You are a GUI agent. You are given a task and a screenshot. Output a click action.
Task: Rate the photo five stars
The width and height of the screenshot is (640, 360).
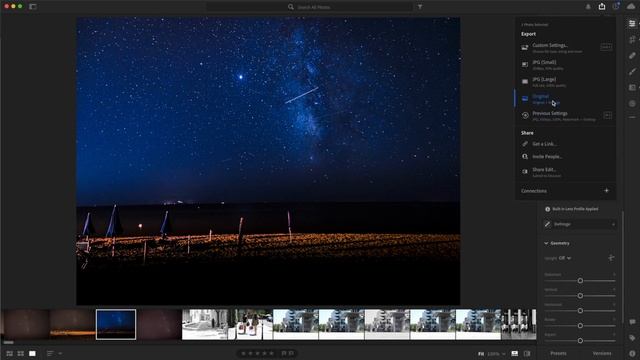(271, 353)
